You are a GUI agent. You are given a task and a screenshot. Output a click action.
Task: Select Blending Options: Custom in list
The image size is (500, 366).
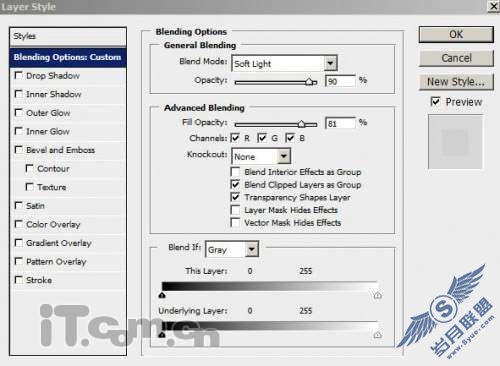68,57
